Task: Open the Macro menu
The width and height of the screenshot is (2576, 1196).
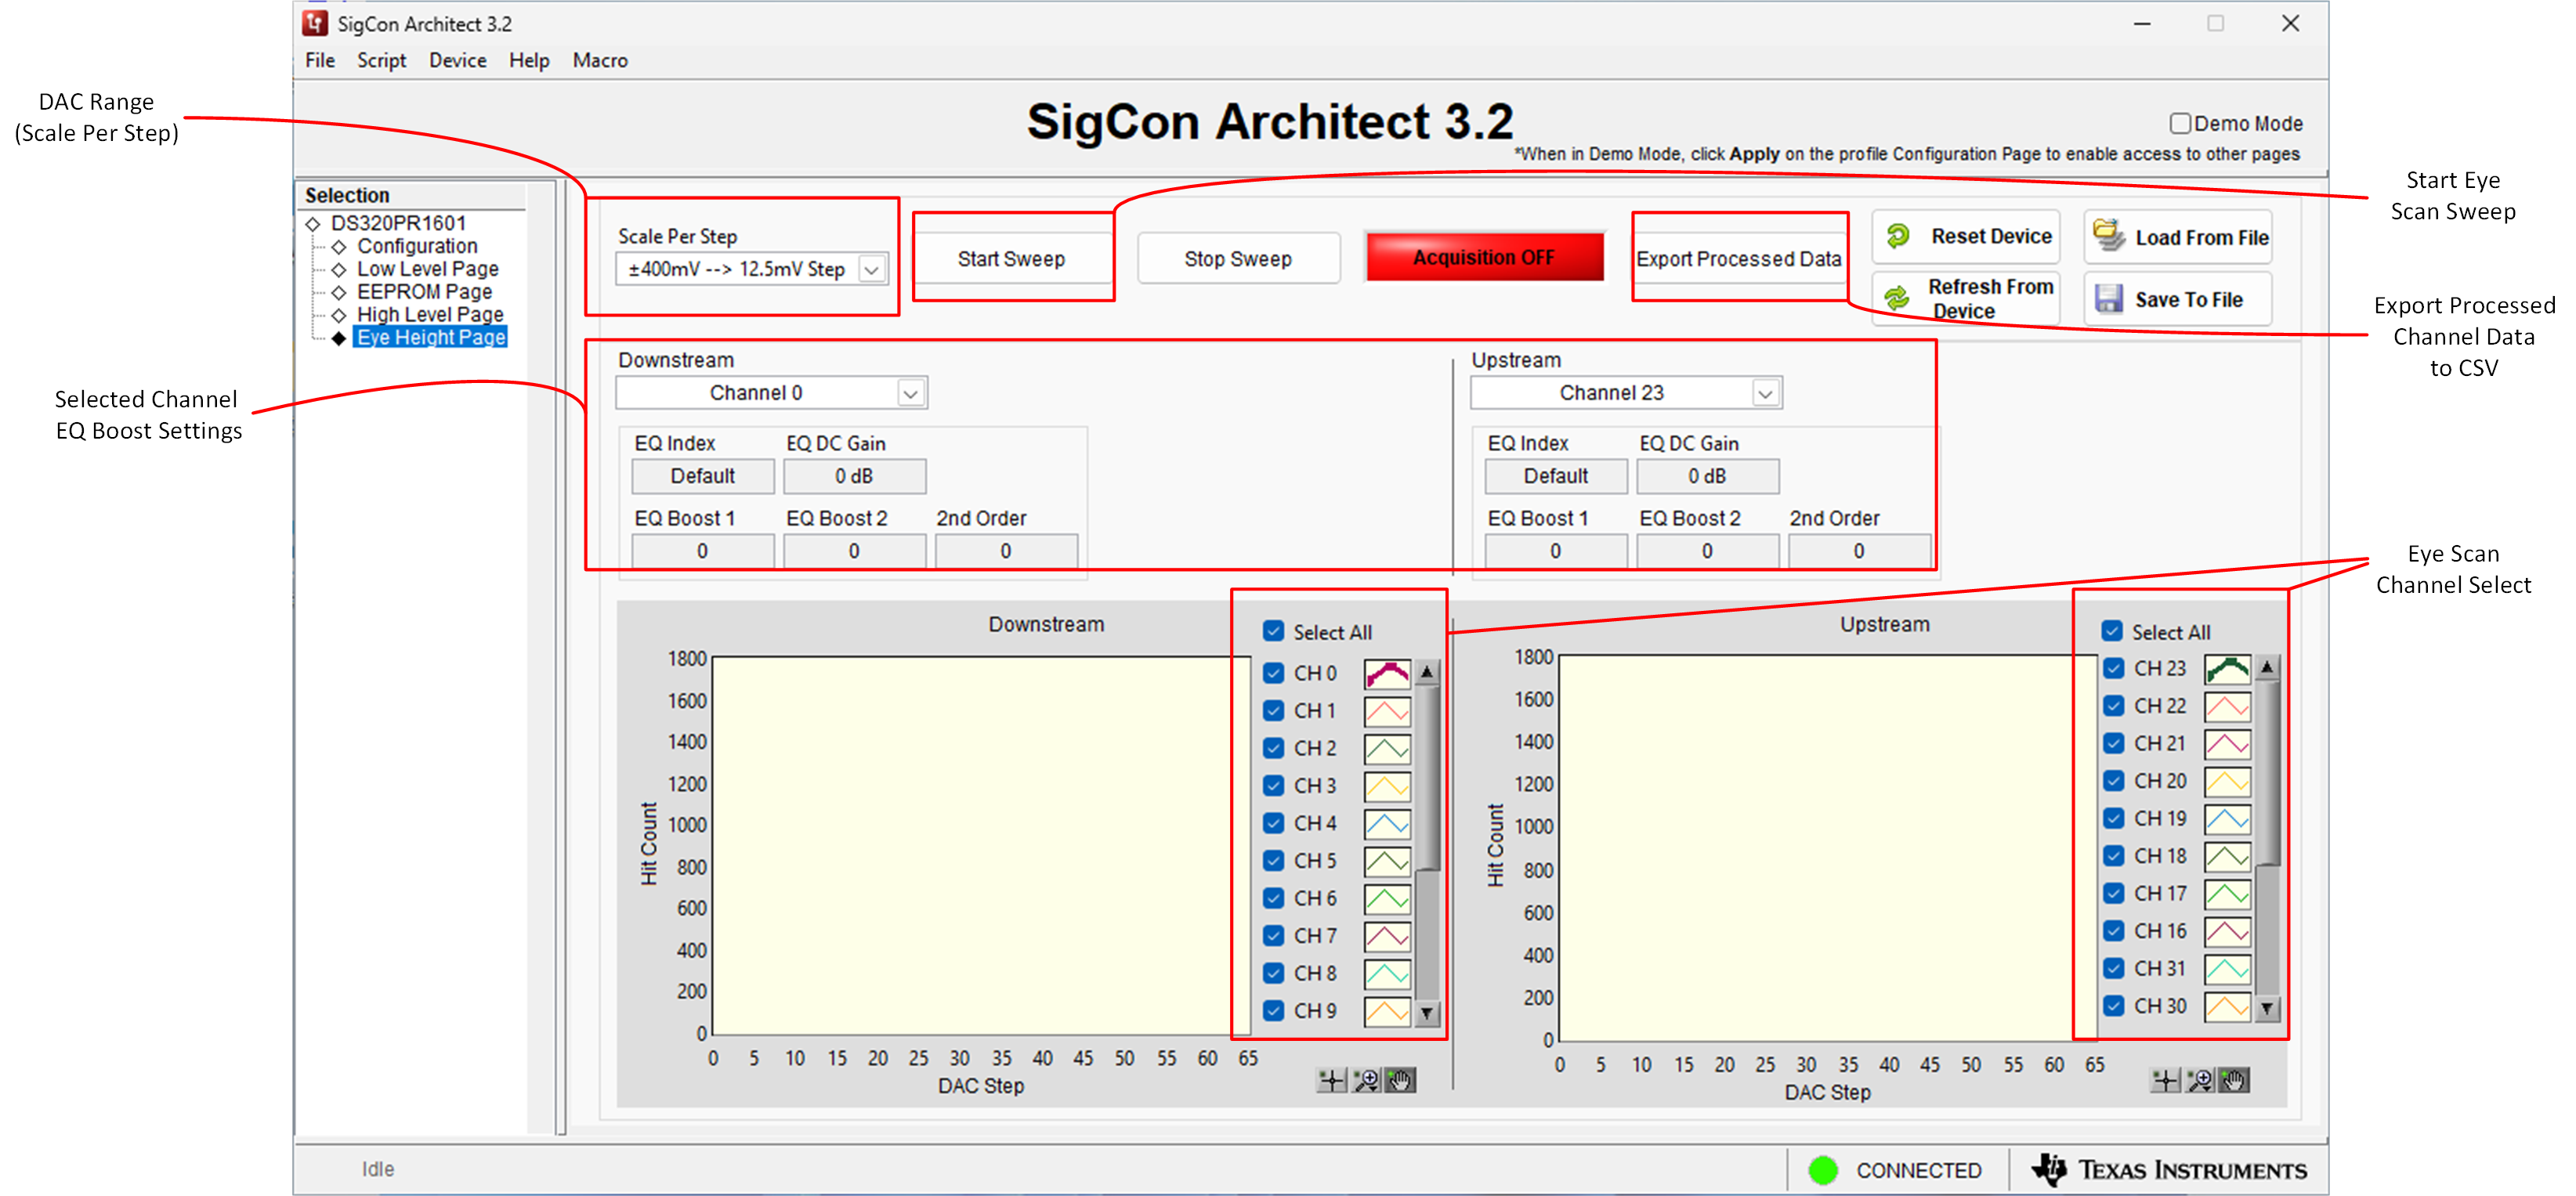Action: pyautogui.click(x=600, y=60)
